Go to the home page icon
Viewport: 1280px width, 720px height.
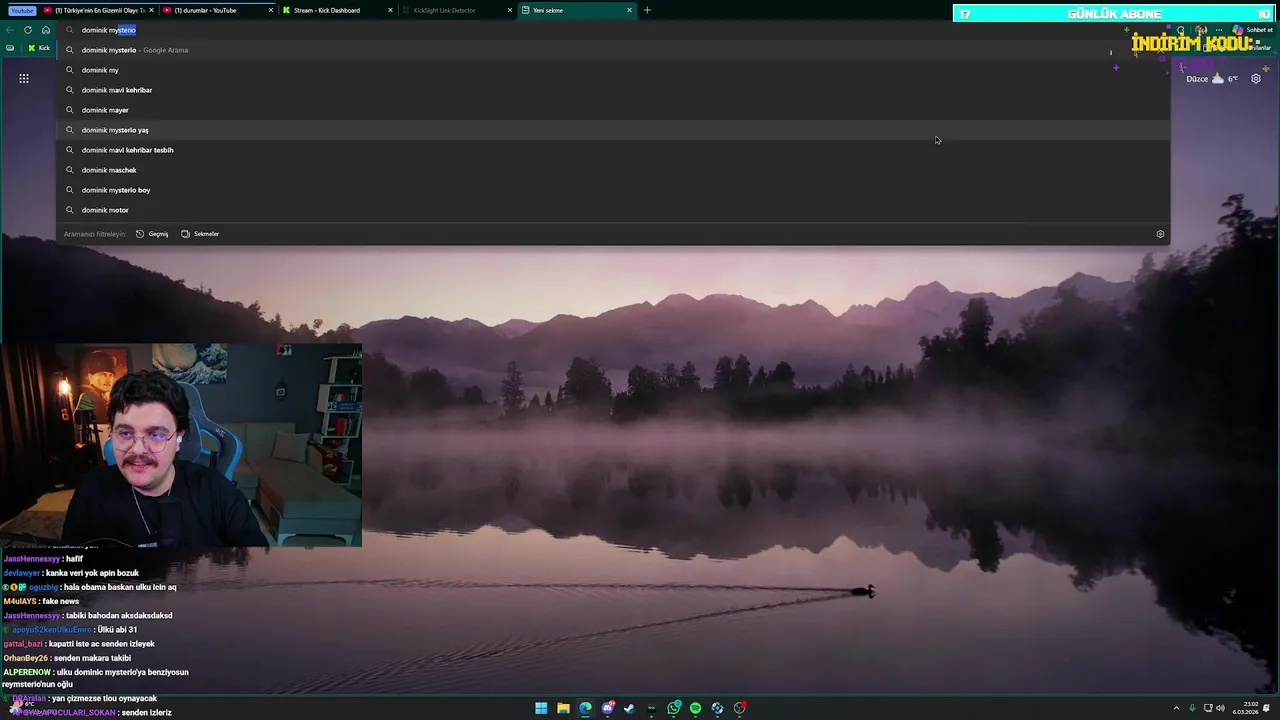tap(46, 30)
